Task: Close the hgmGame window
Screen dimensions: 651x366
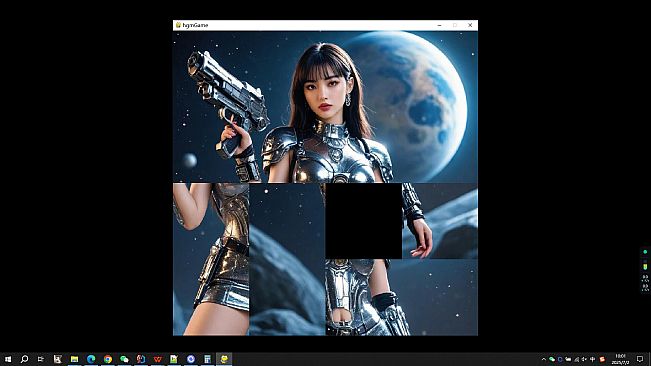Action: point(470,25)
